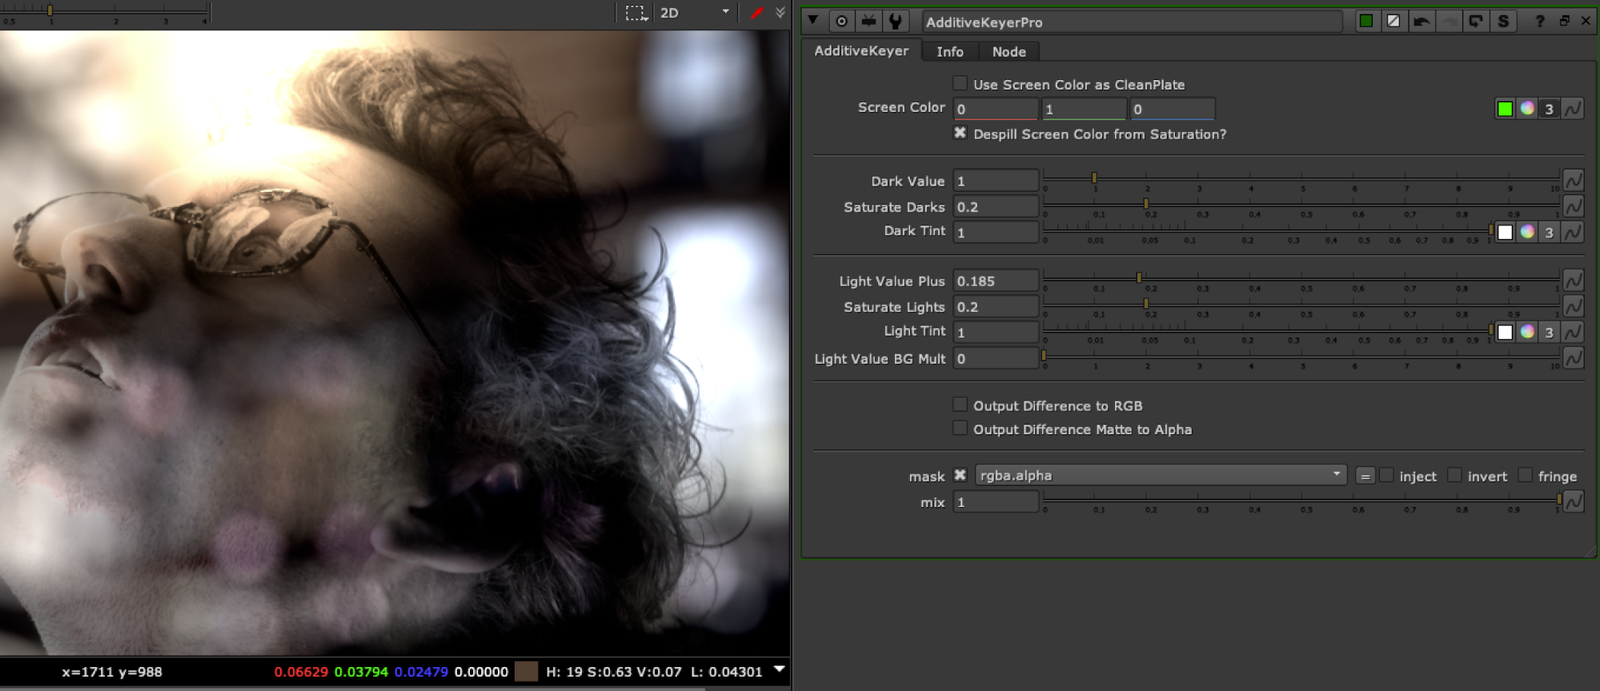
Task: Click the Light Tint white swatch
Action: click(1505, 332)
